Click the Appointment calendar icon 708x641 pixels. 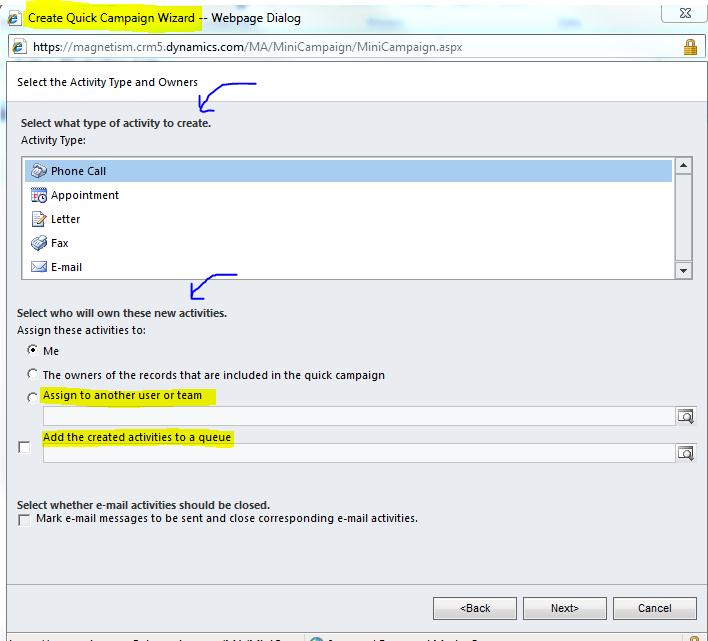click(x=39, y=195)
